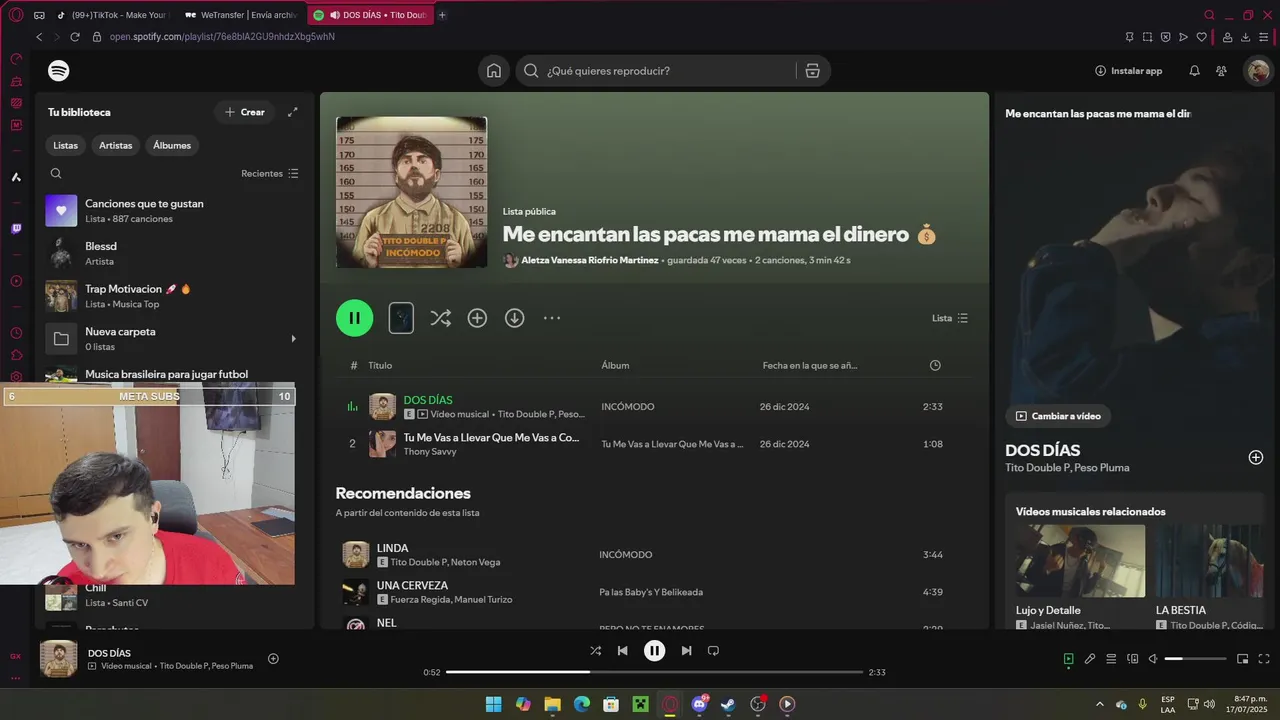Open File Explorer from the Windows taskbar
The image size is (1280, 720).
(x=552, y=704)
